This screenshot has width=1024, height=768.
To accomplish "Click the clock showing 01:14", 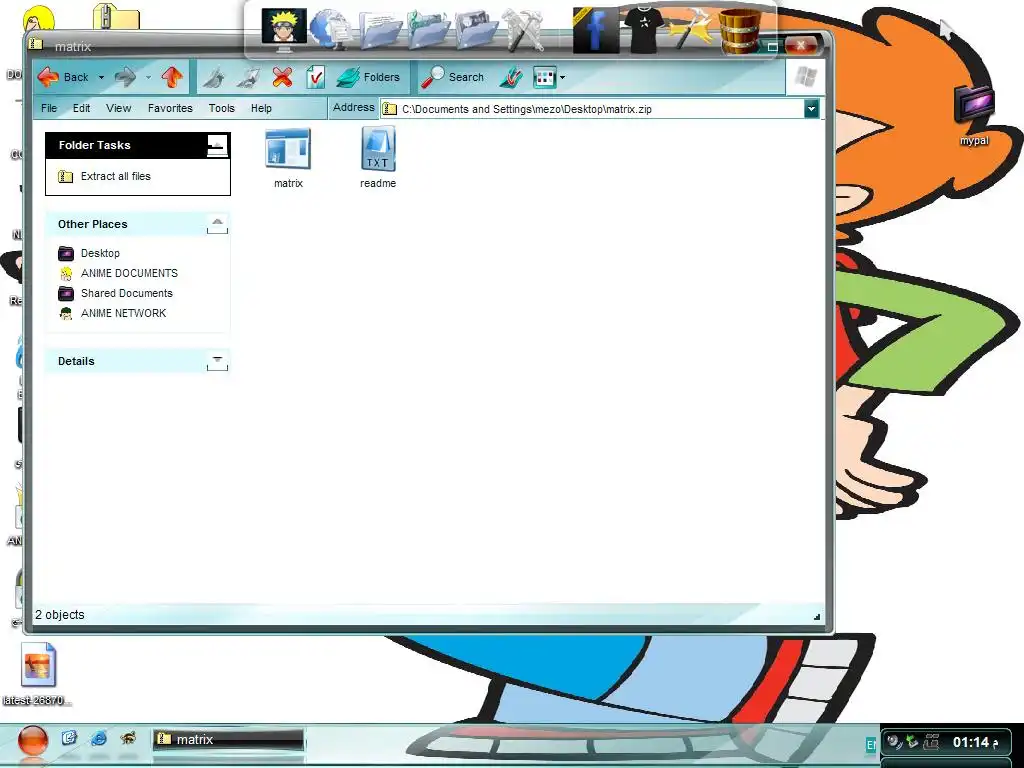I will tap(975, 743).
